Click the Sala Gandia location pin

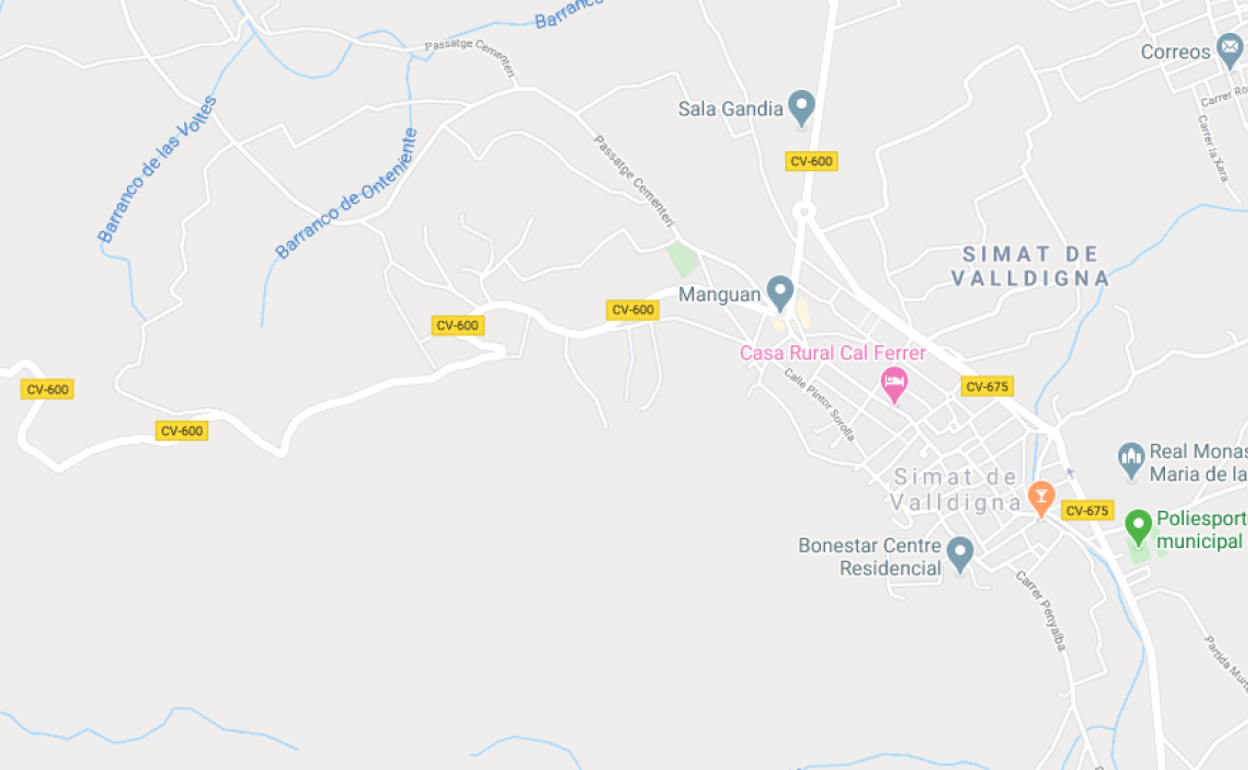click(x=801, y=108)
